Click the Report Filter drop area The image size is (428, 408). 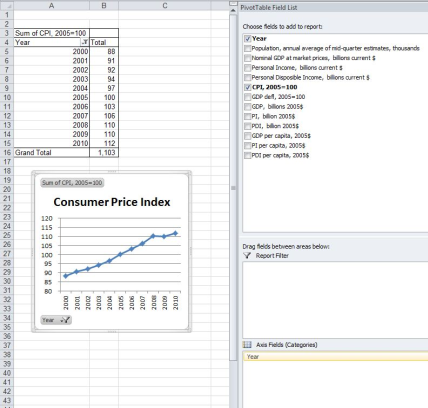(335, 300)
